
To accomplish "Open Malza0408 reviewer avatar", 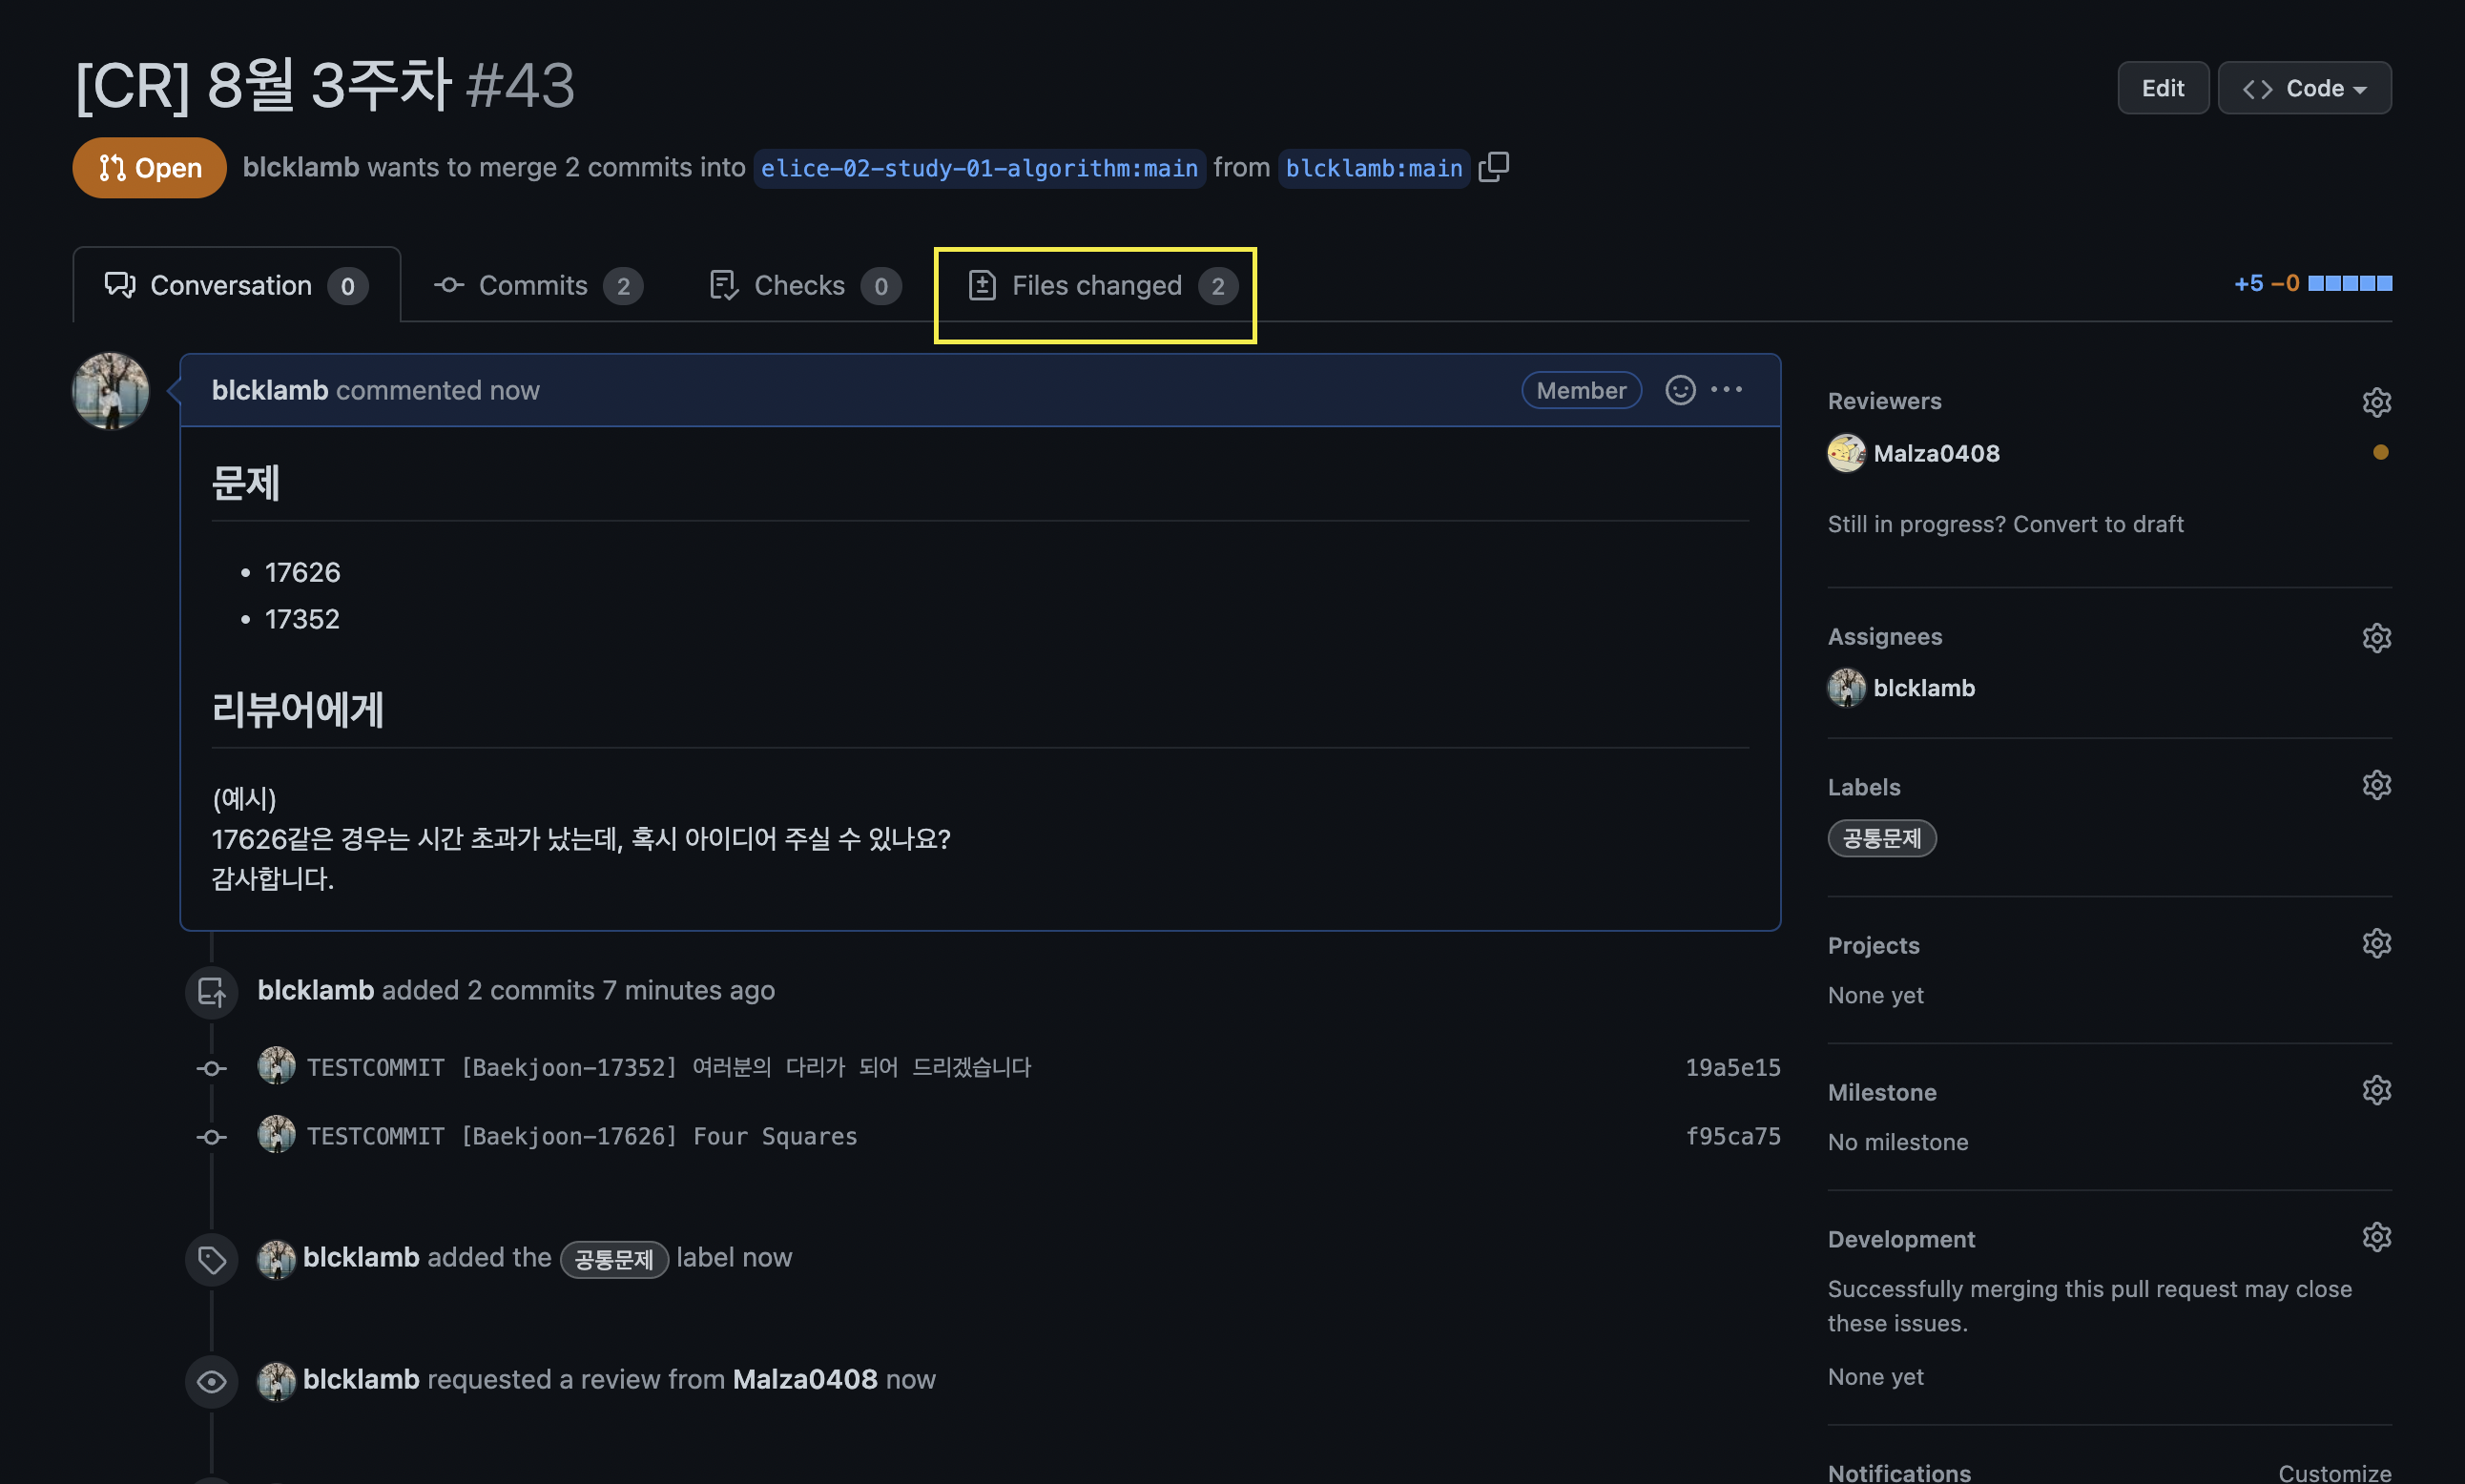I will (1846, 453).
